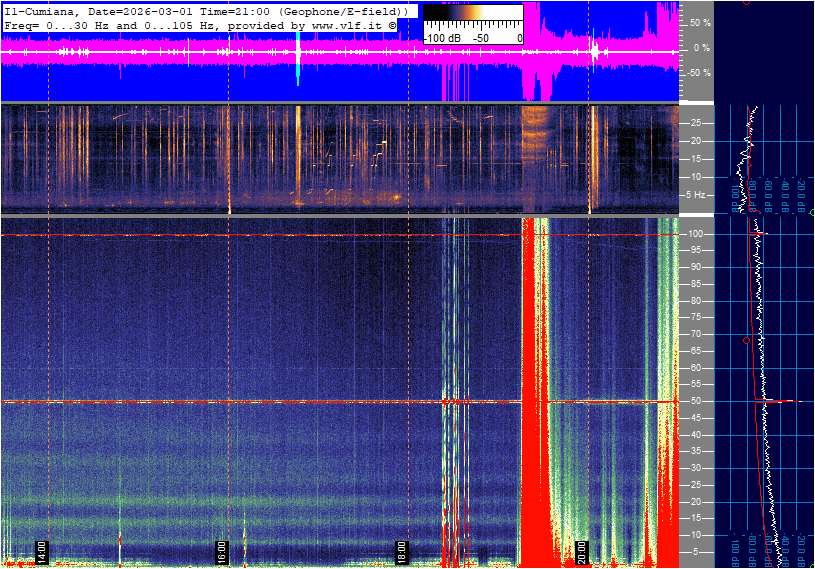Click the dB color scale gradient bar
This screenshot has height=569, width=815.
click(x=472, y=18)
